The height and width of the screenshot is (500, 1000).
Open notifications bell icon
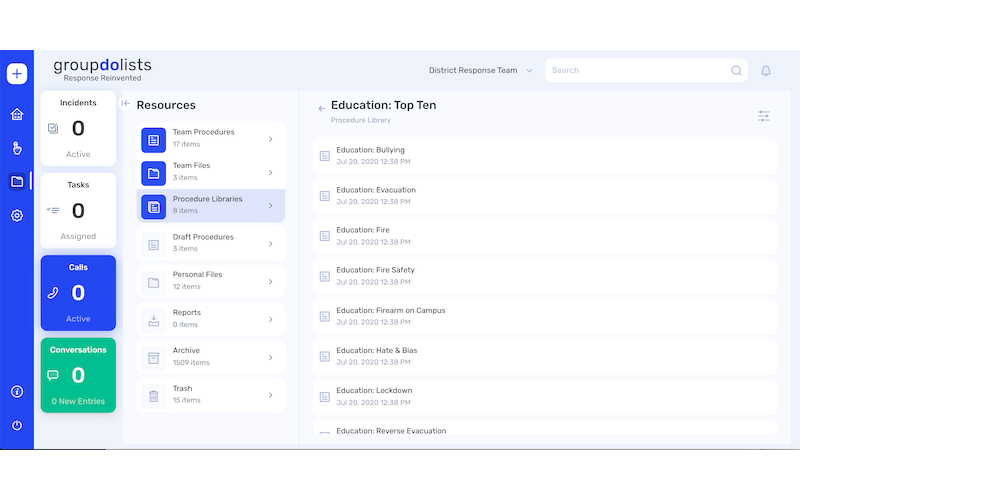(x=766, y=71)
